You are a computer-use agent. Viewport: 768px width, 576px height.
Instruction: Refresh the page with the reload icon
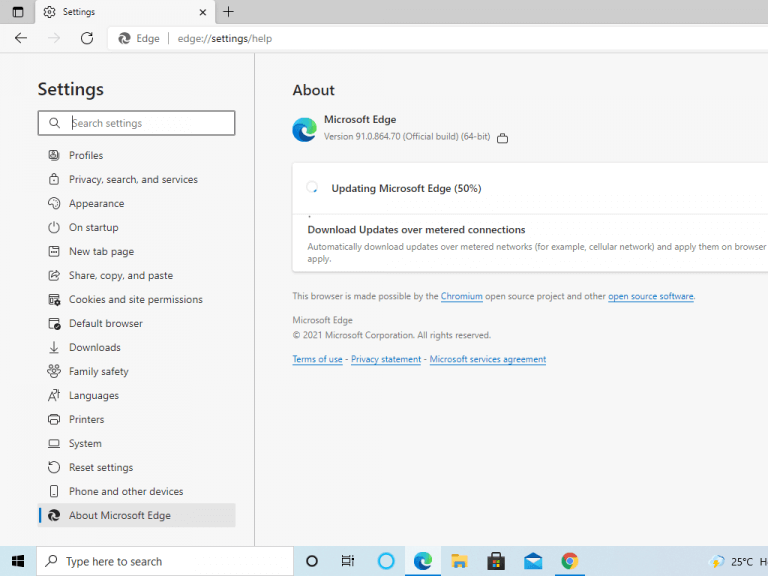point(87,38)
